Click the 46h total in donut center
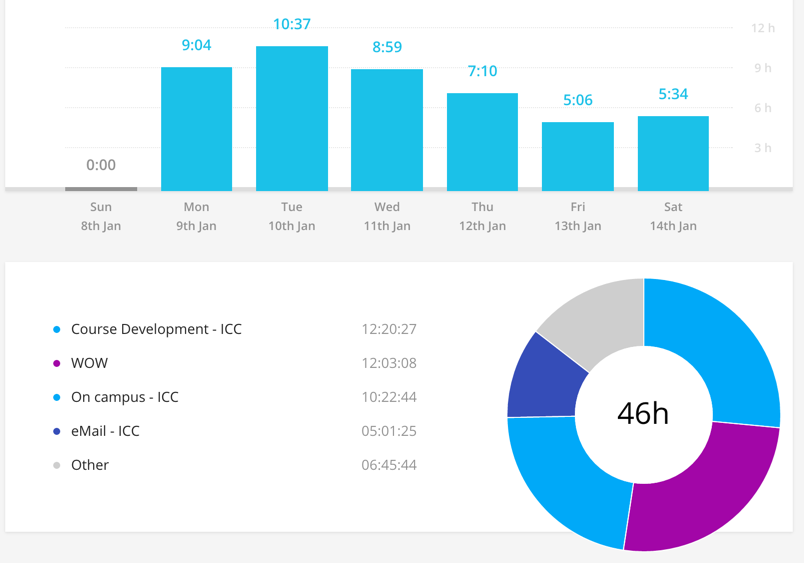 tap(643, 414)
